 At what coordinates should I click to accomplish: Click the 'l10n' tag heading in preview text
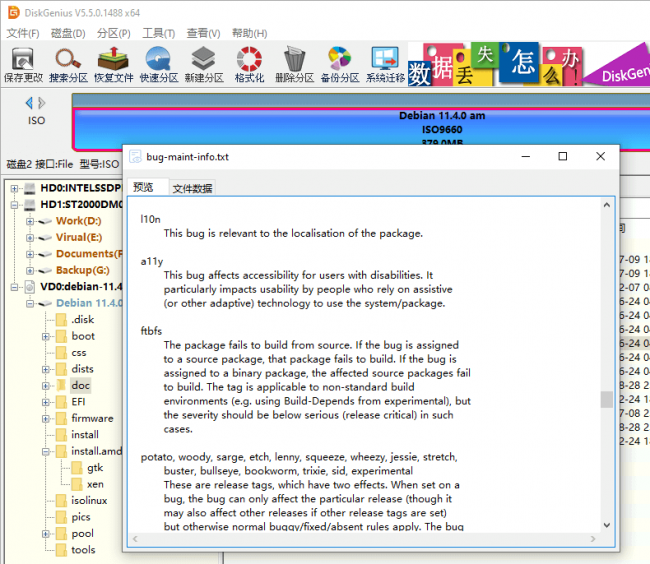150,219
